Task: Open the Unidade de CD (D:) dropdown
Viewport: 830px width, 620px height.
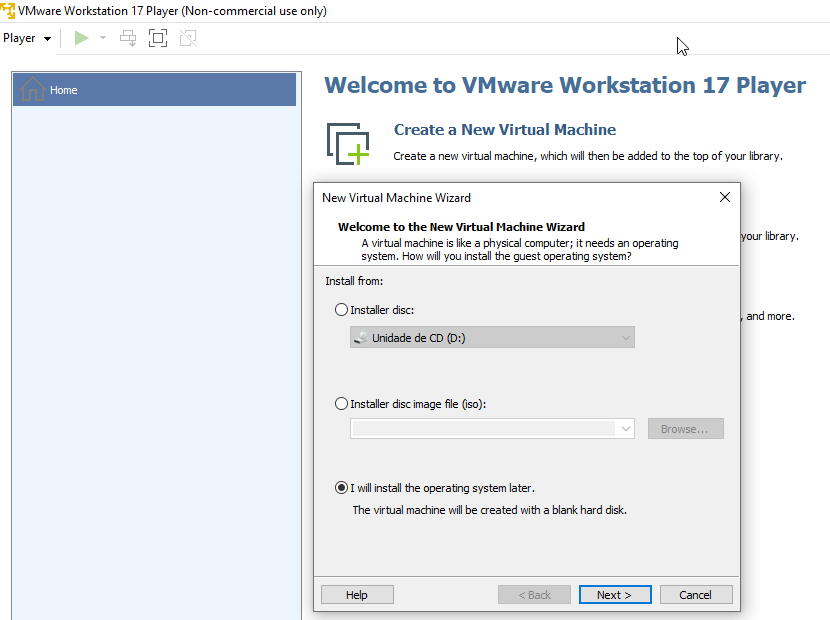Action: pos(492,337)
